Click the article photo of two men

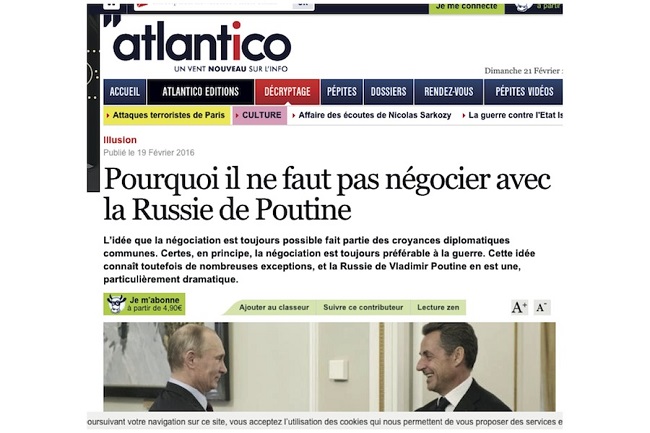[x=330, y=367]
